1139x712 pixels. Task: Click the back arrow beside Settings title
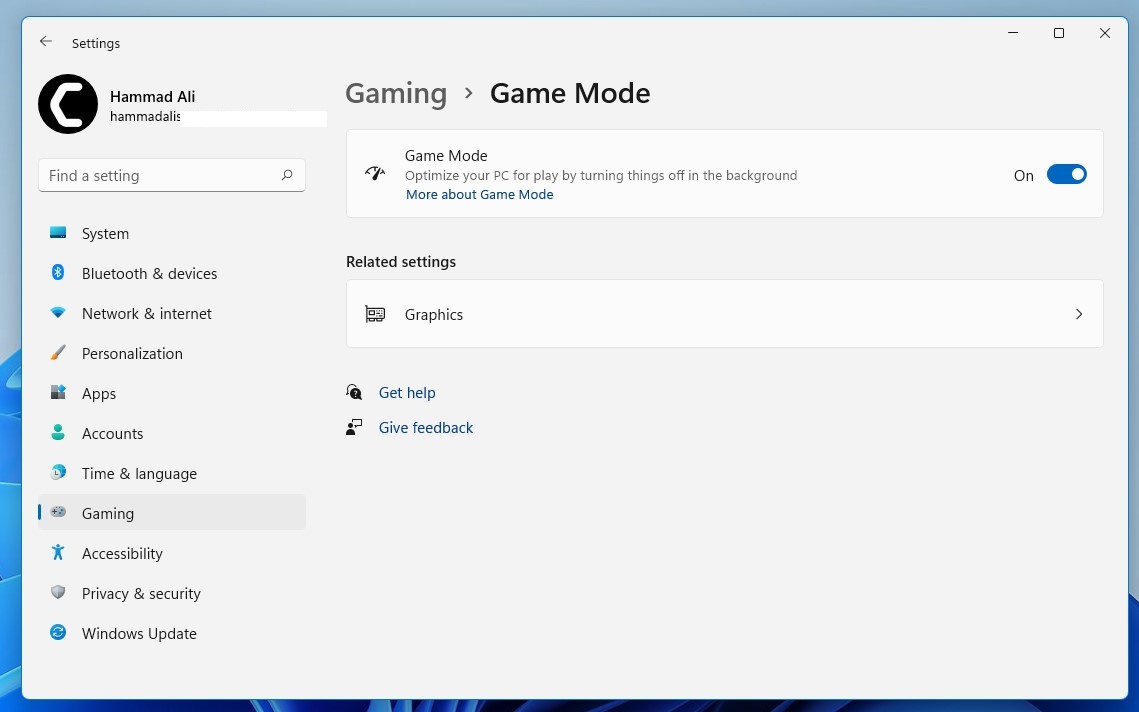[45, 42]
